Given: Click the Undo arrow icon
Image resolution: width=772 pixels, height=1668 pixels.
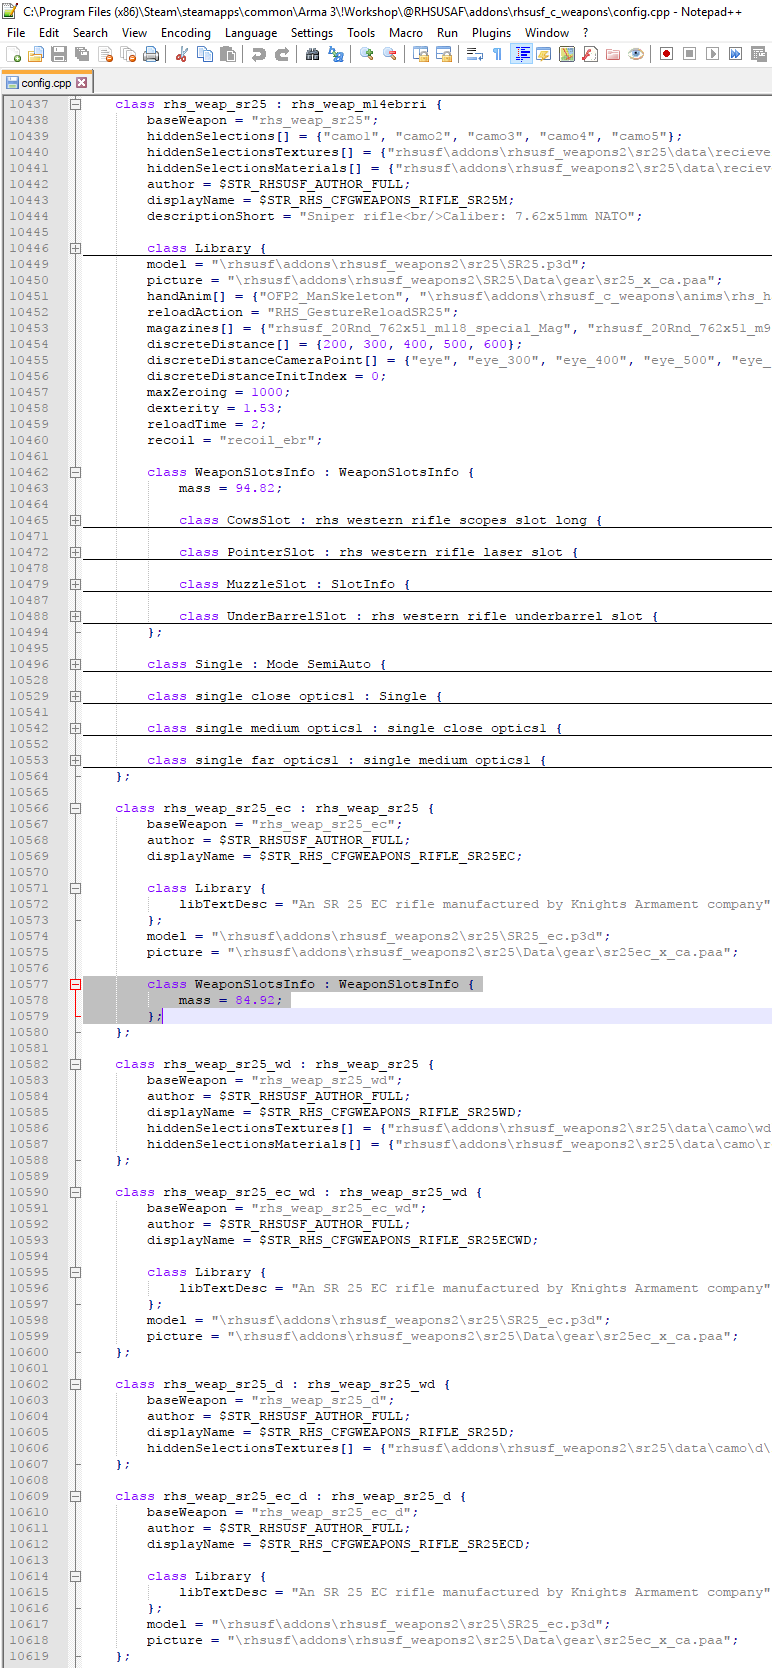Looking at the screenshot, I should (259, 54).
